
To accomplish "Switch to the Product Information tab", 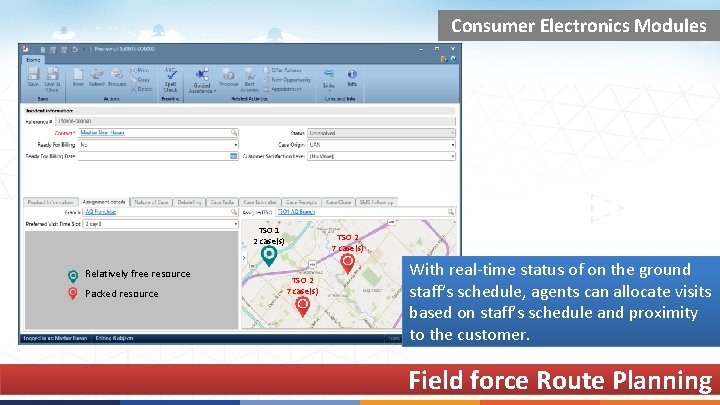I will [x=51, y=202].
